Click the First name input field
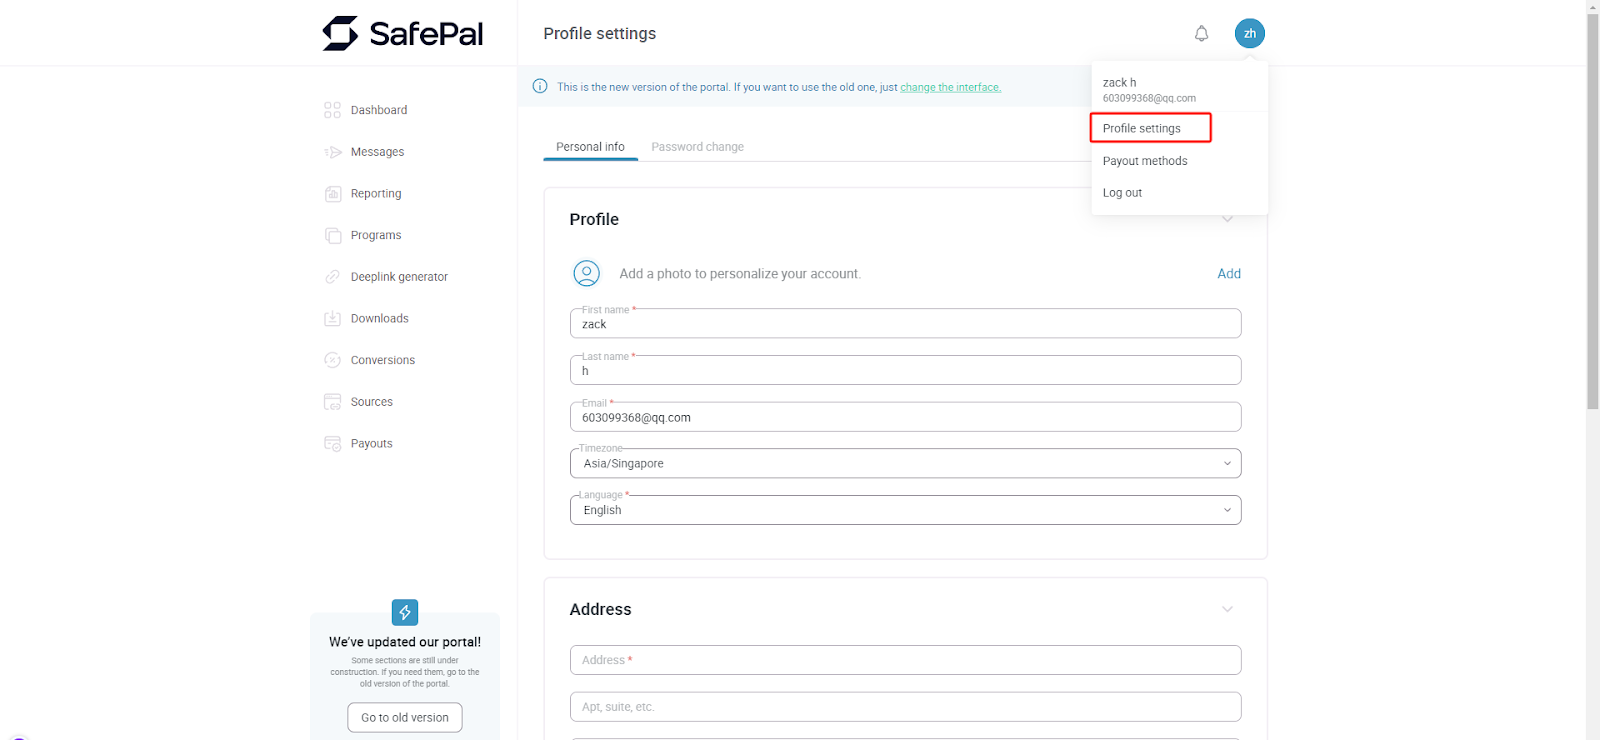This screenshot has width=1600, height=740. (905, 324)
